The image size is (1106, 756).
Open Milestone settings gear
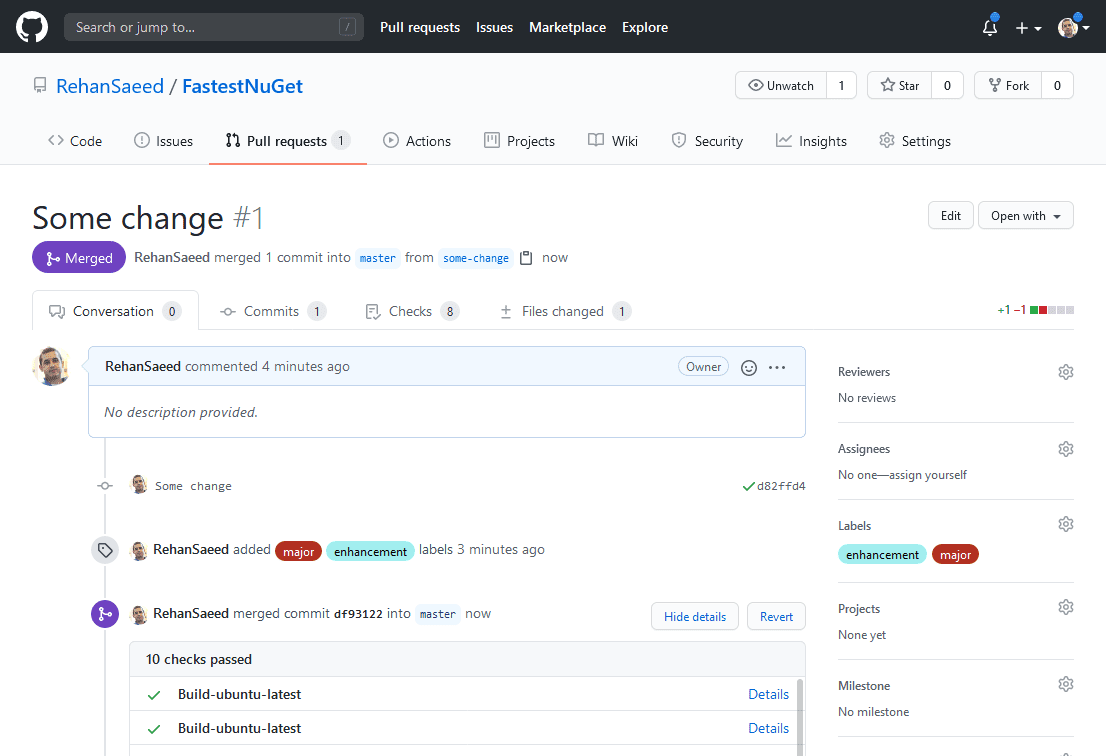pos(1066,683)
